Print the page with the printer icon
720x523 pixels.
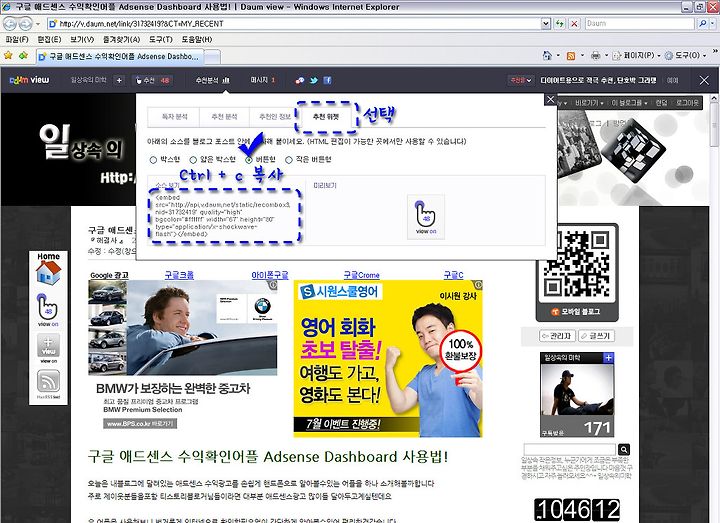click(x=596, y=56)
